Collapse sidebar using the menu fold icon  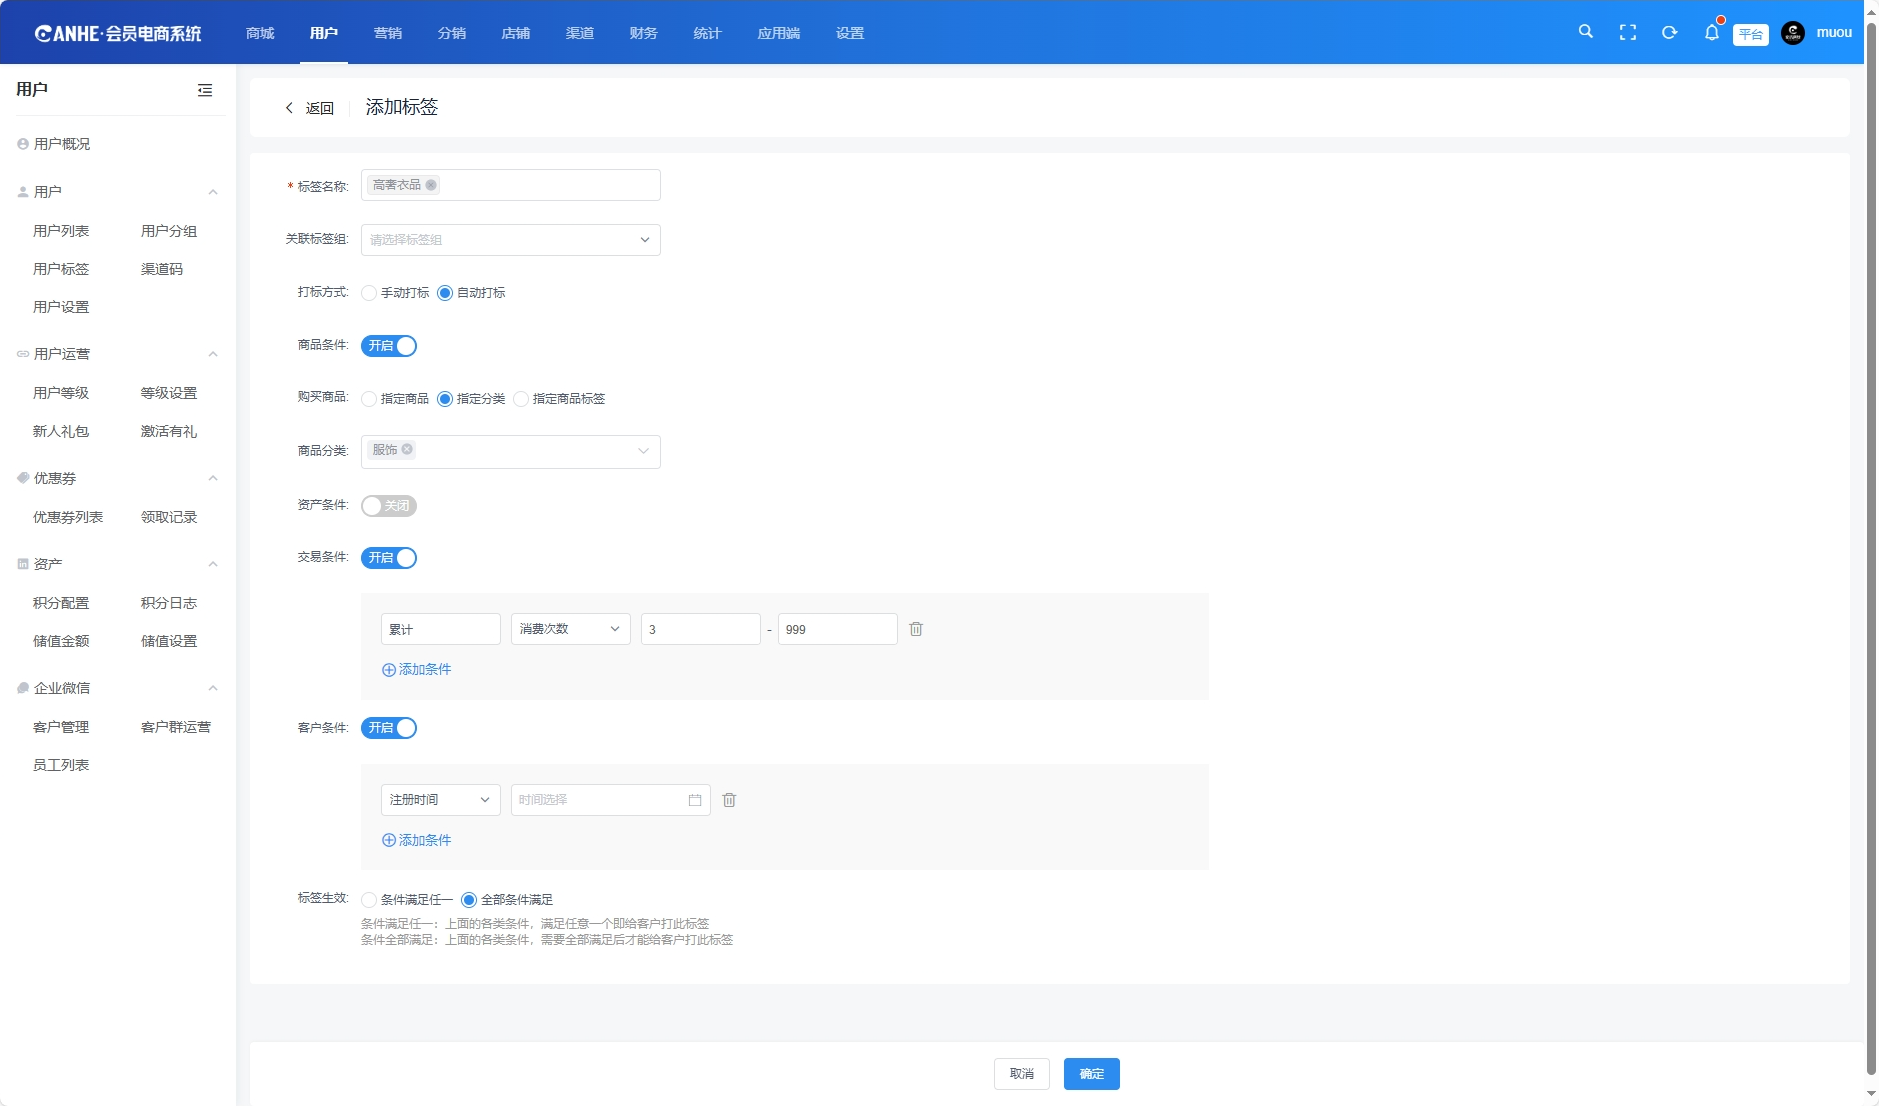205,90
